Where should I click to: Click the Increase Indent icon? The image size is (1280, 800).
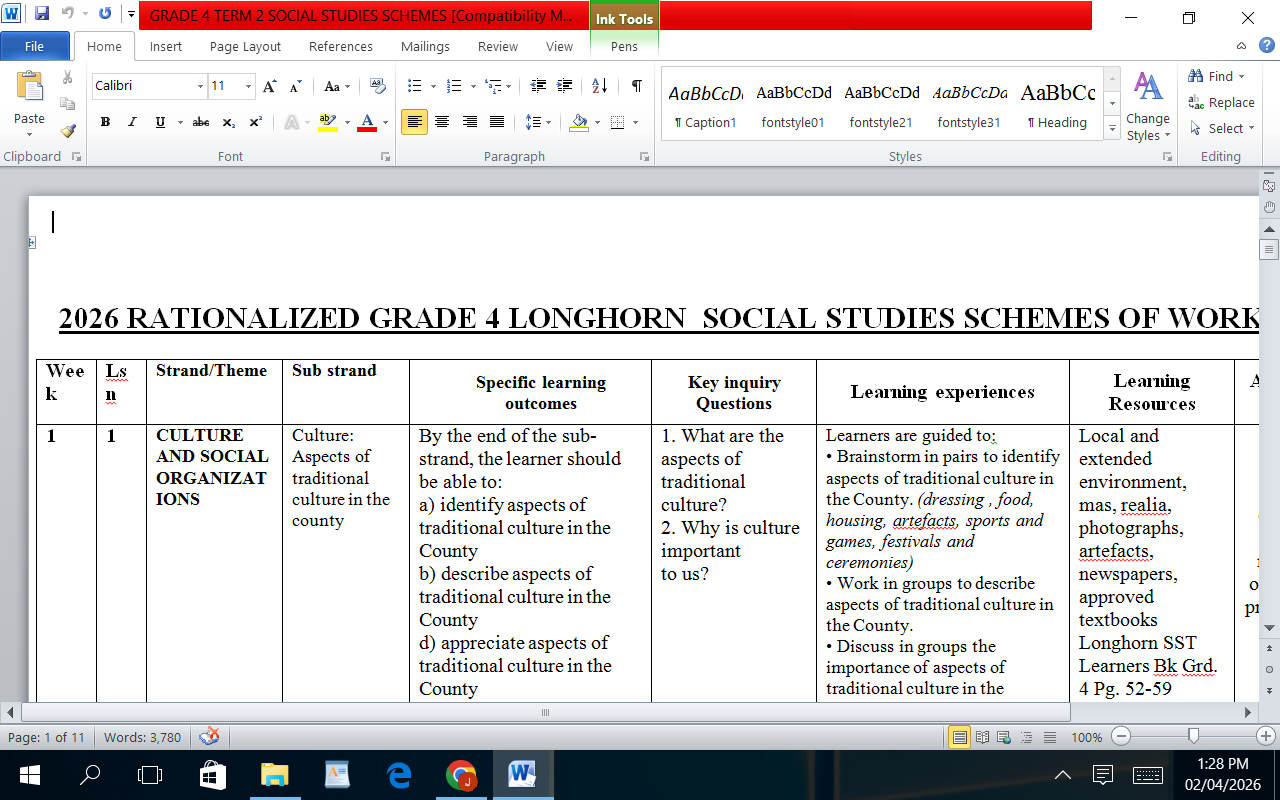coord(565,86)
